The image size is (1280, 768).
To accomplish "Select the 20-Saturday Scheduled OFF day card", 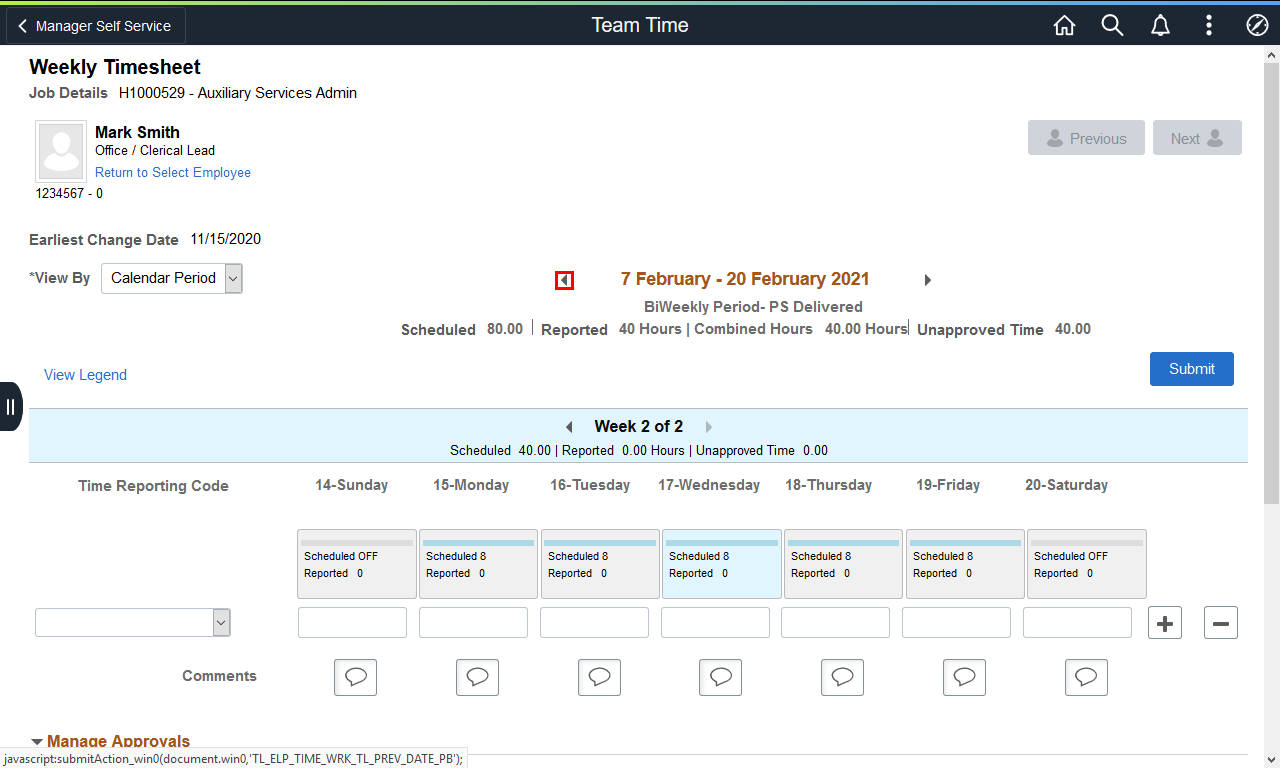I will coord(1087,564).
